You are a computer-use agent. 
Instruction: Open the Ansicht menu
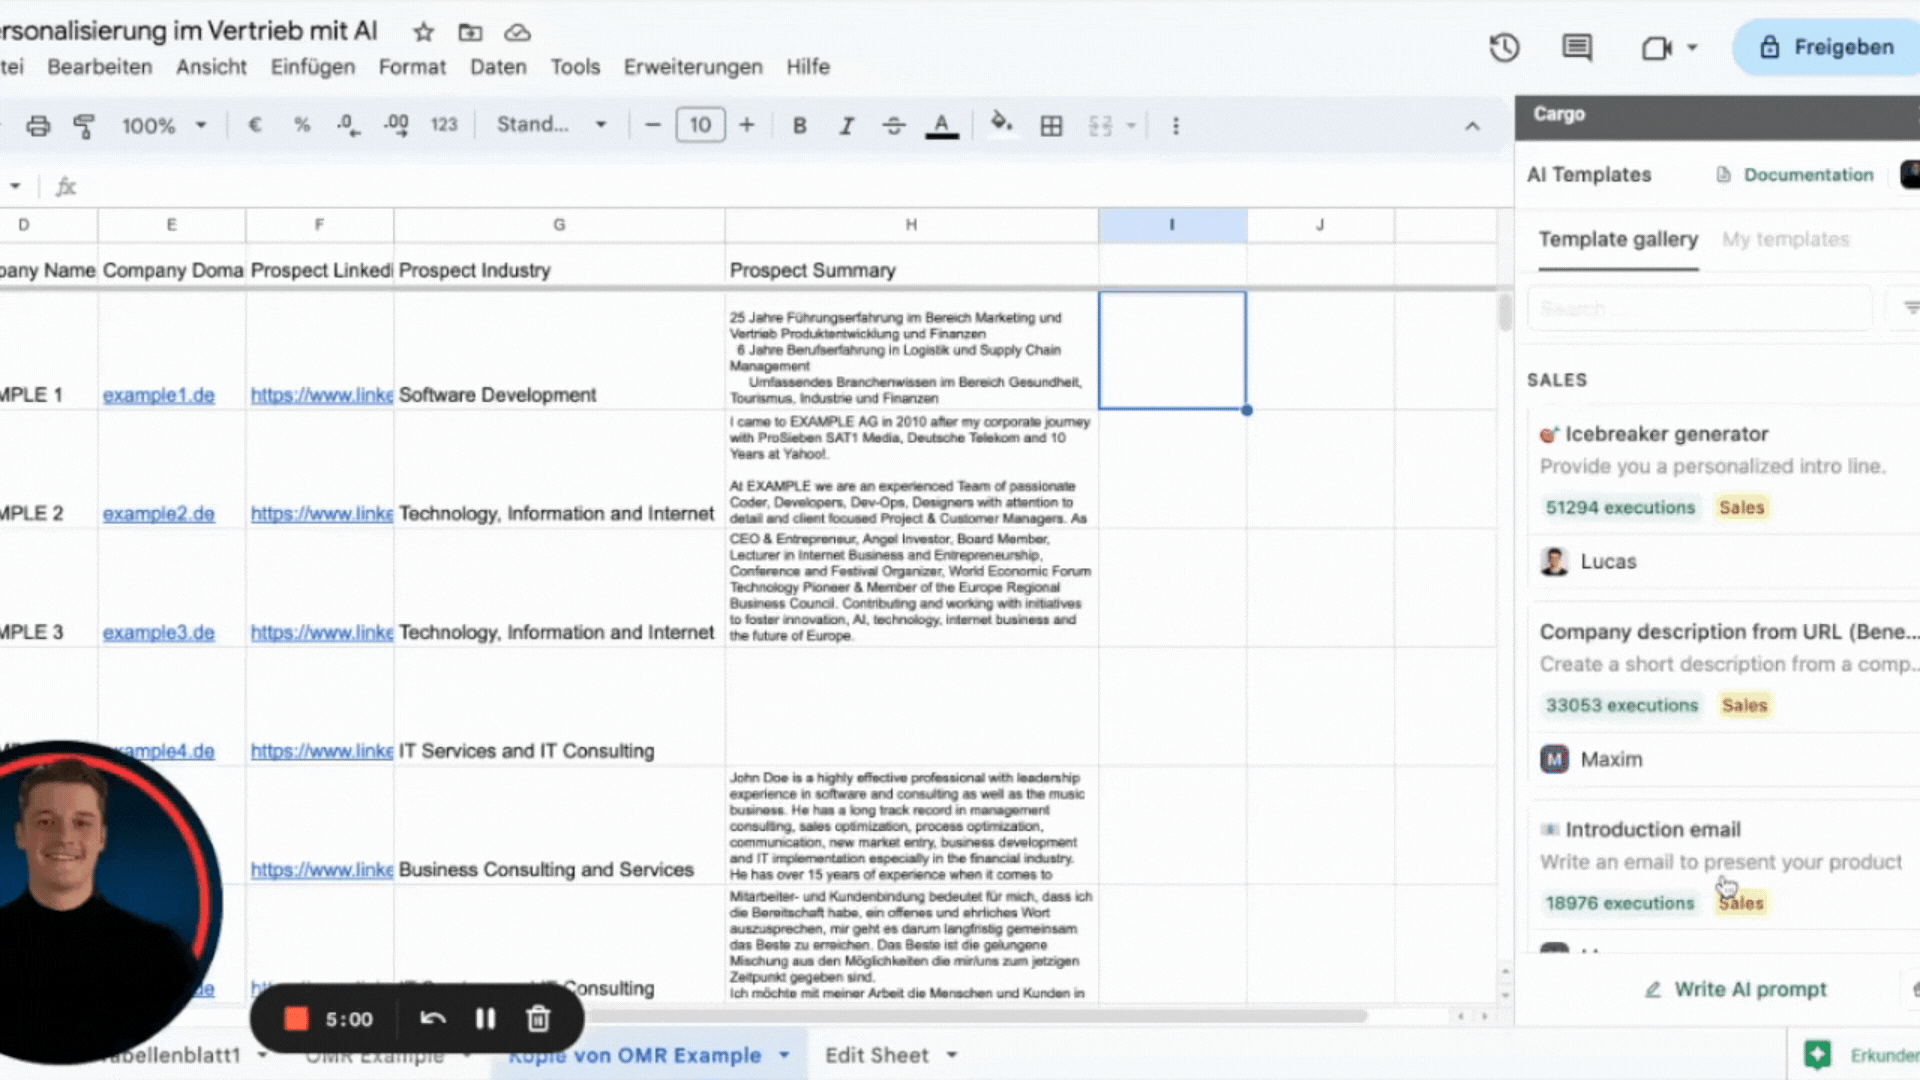tap(211, 67)
